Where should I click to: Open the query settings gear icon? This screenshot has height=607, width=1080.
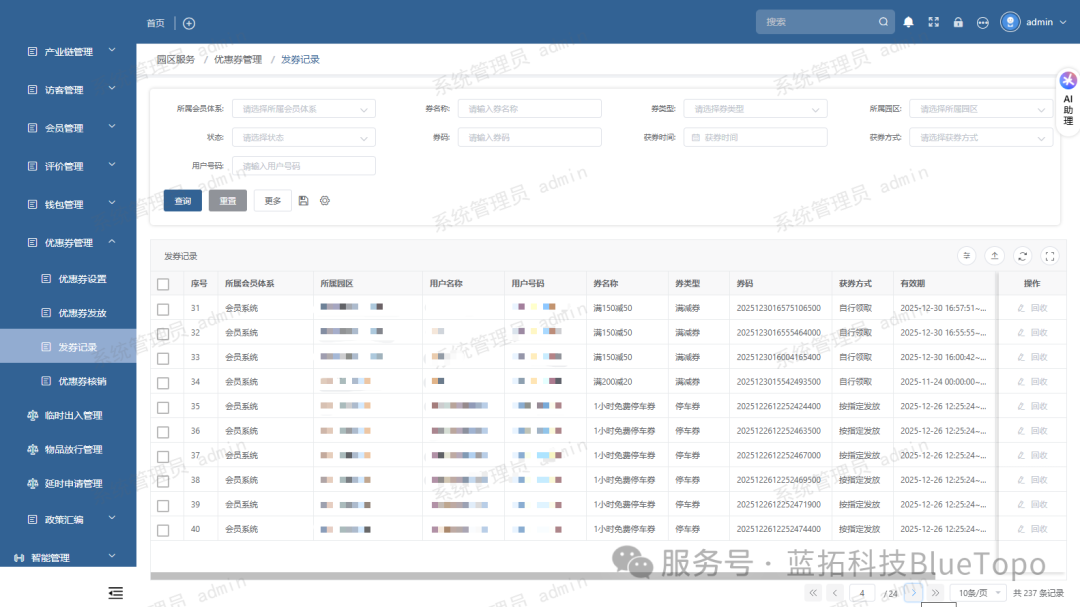(x=324, y=200)
